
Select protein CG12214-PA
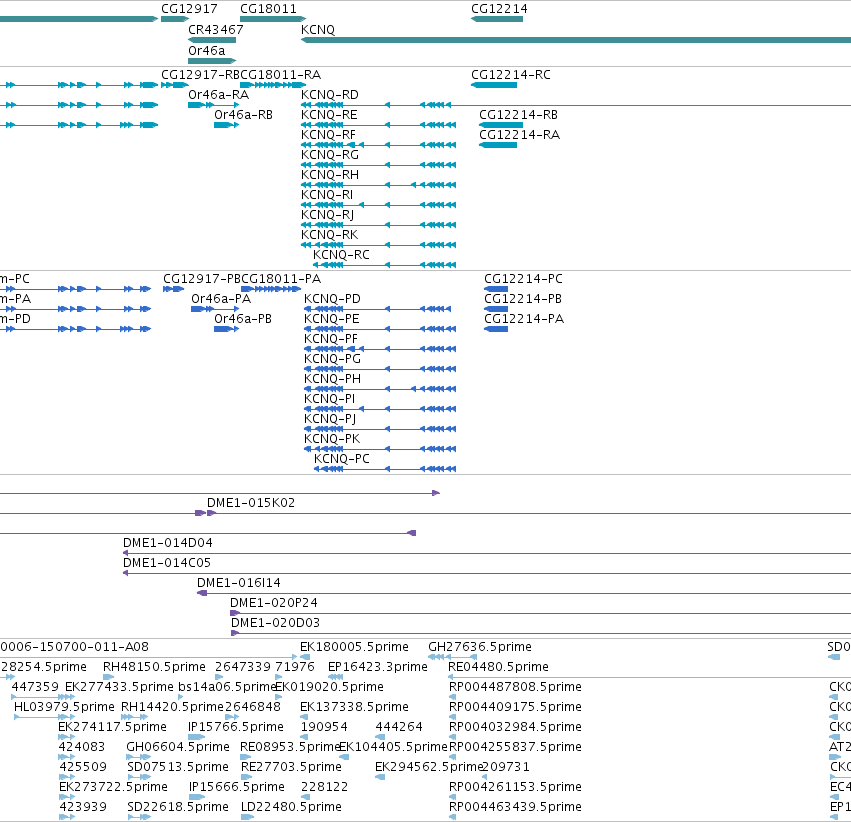tap(496, 329)
